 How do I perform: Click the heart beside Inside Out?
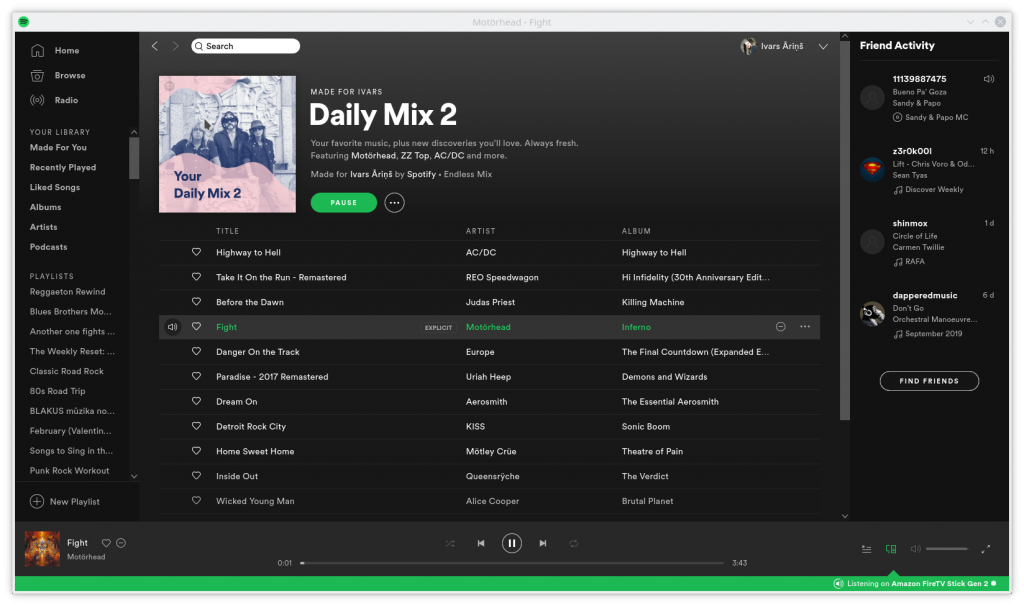pos(196,475)
